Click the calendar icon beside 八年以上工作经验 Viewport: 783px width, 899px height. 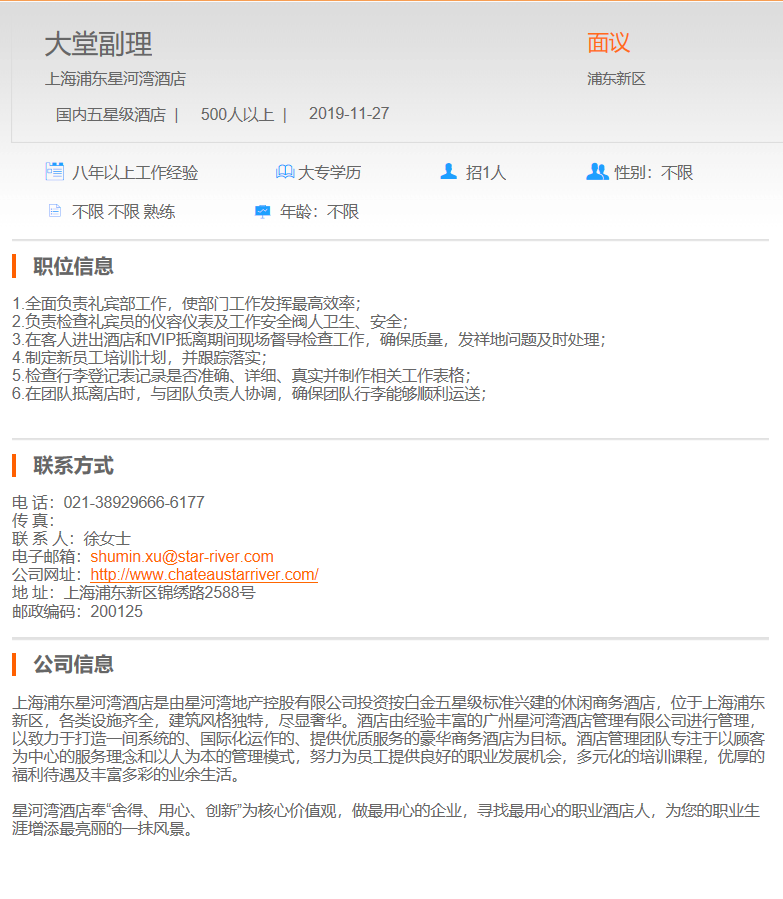point(55,172)
